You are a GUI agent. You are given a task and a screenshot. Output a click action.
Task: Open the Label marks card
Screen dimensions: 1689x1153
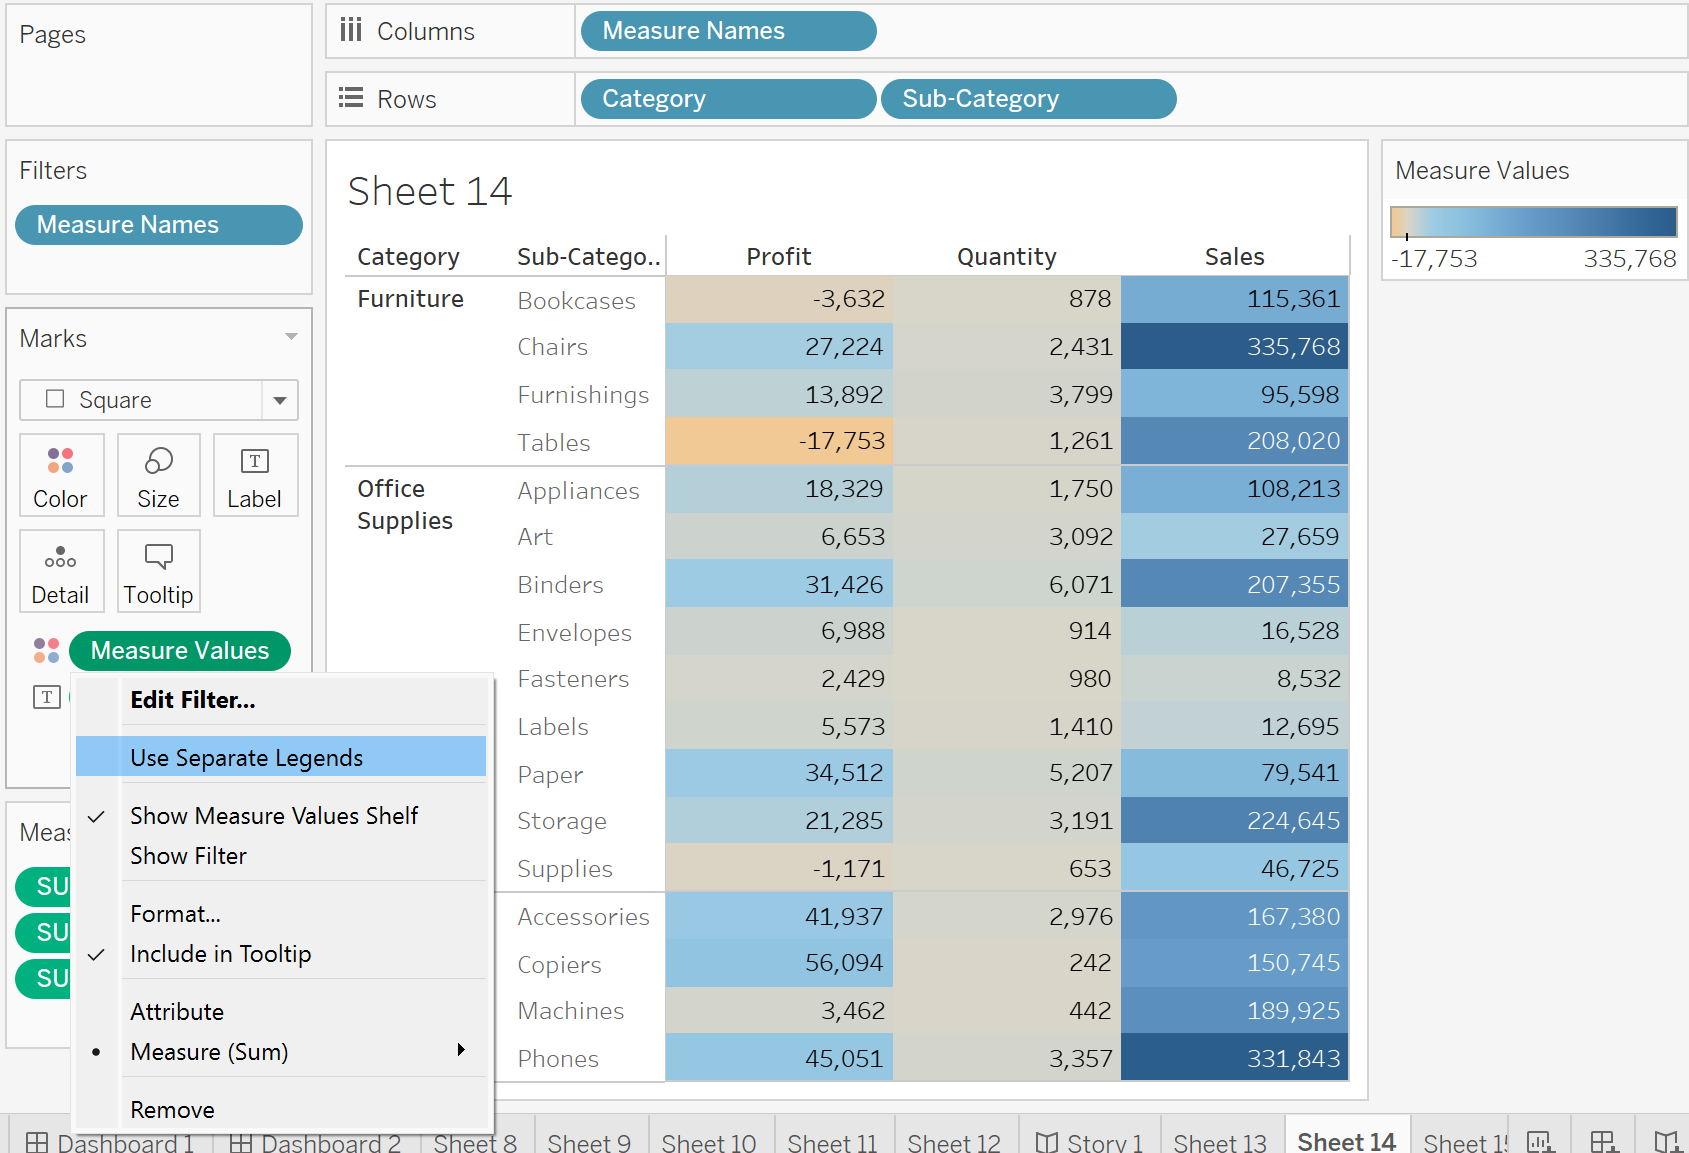tap(255, 476)
